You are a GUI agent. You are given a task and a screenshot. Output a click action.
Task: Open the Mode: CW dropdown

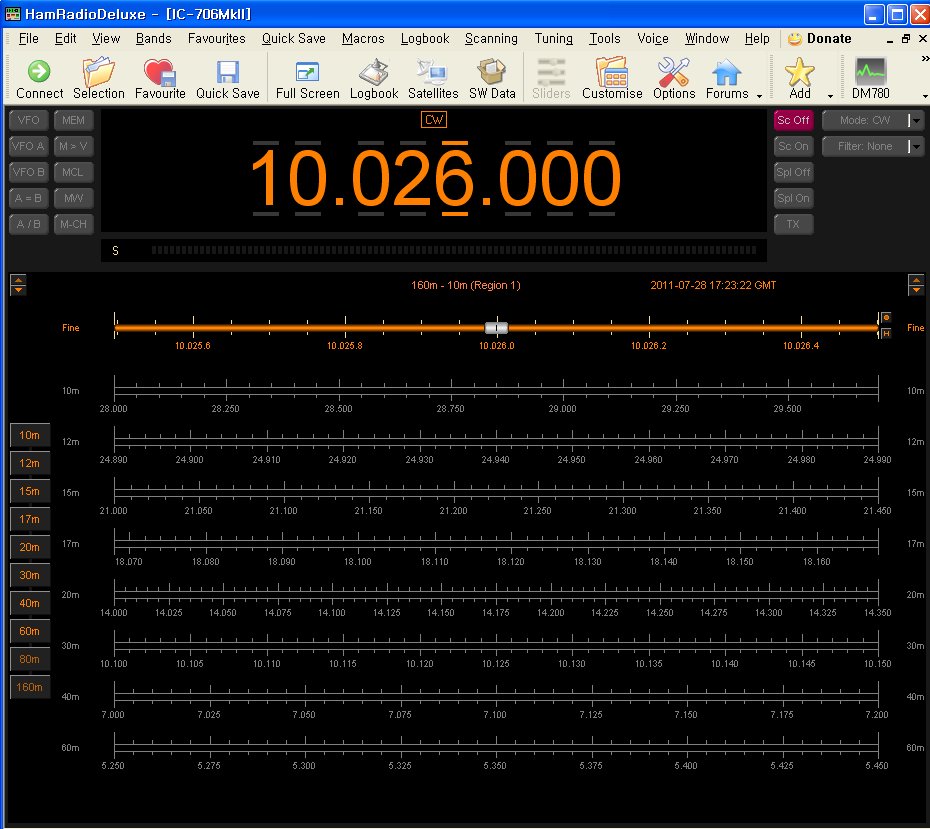tap(872, 120)
